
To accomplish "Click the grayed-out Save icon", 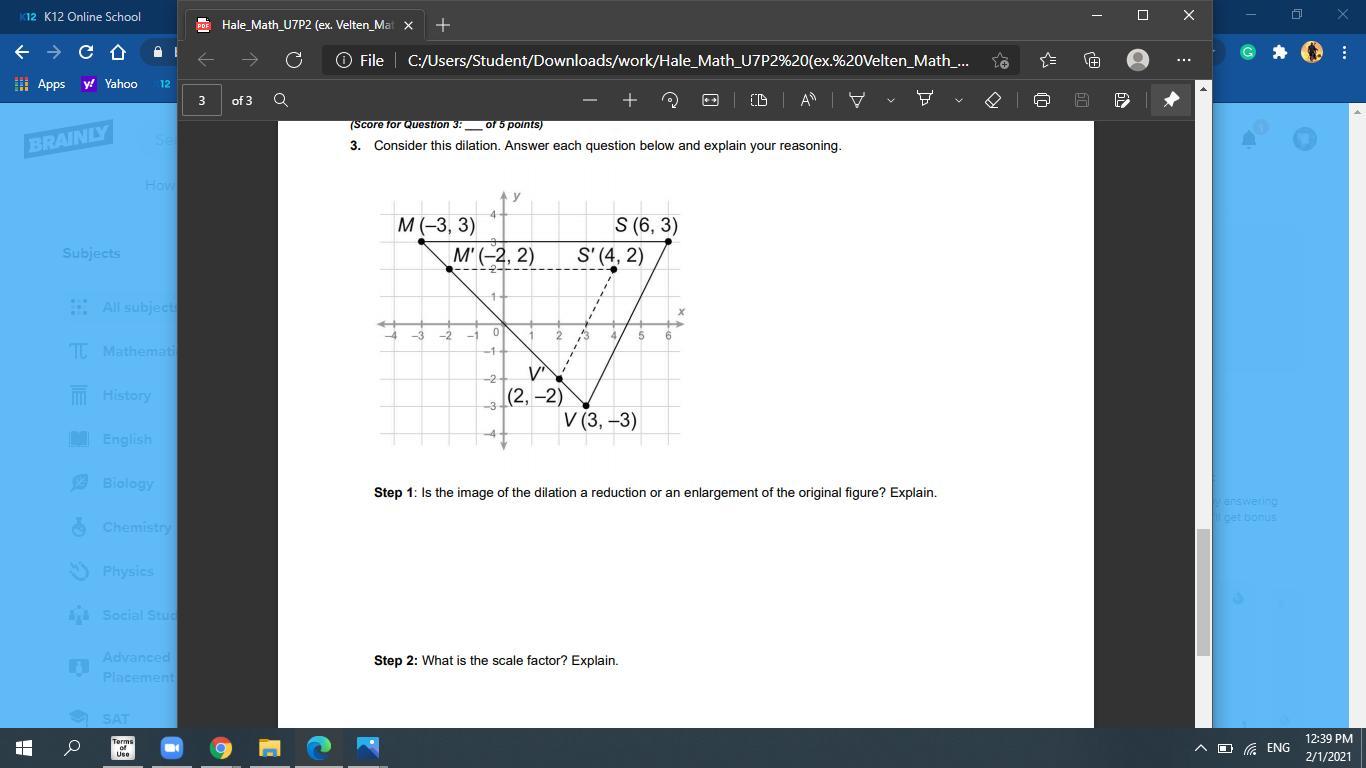I will (1082, 100).
